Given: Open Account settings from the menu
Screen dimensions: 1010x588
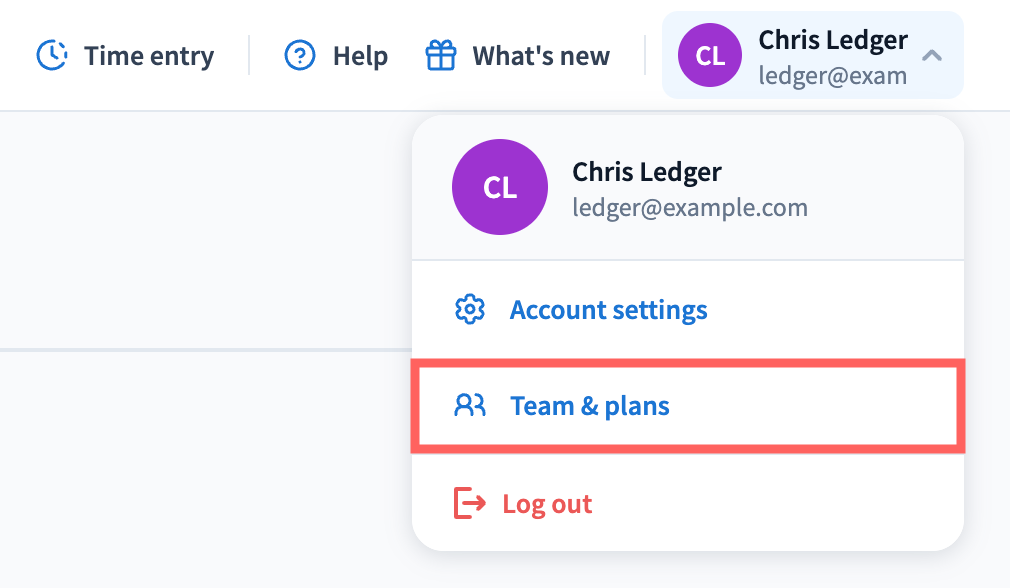Looking at the screenshot, I should point(608,310).
